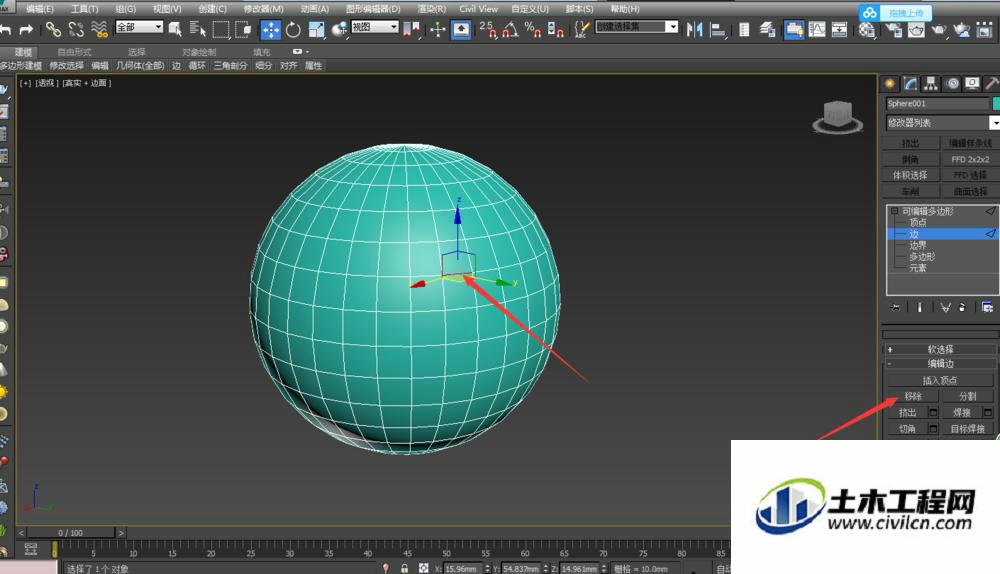Viewport: 1000px width, 574px height.
Task: Select 多边形 sub-object level
Action: coord(922,256)
